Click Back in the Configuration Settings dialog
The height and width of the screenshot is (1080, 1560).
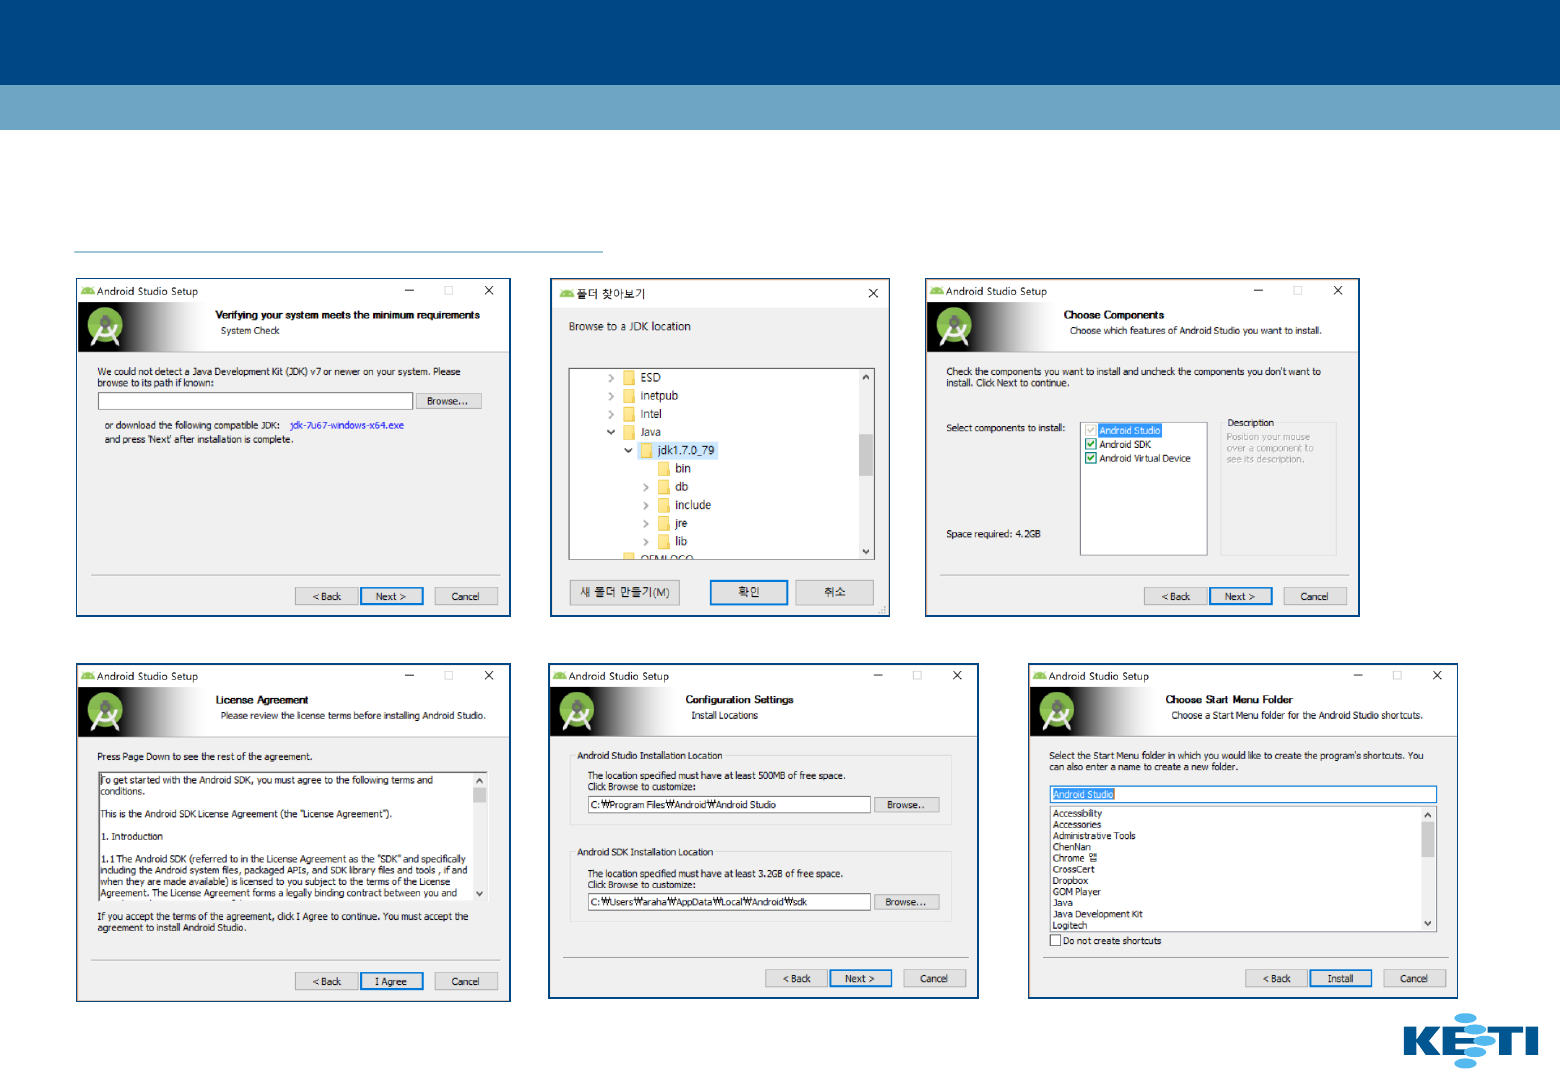click(x=796, y=978)
